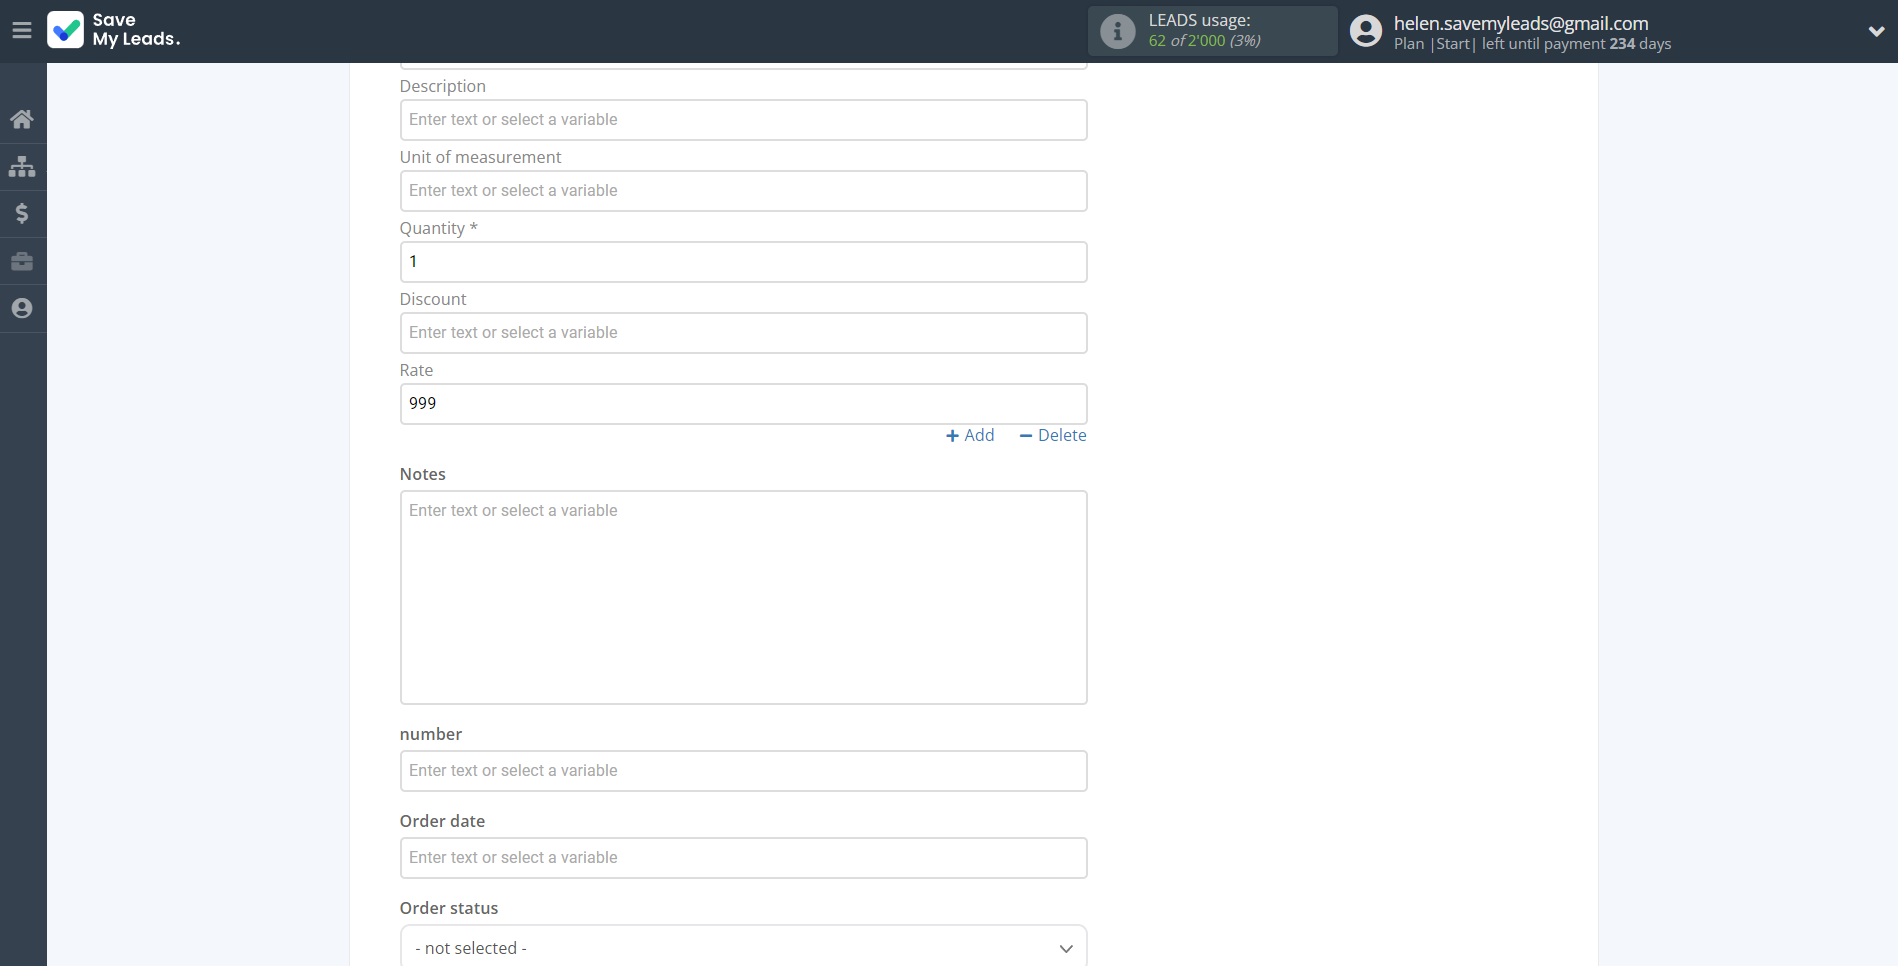The height and width of the screenshot is (966, 1898).
Task: Focus the number input field
Action: tap(743, 771)
